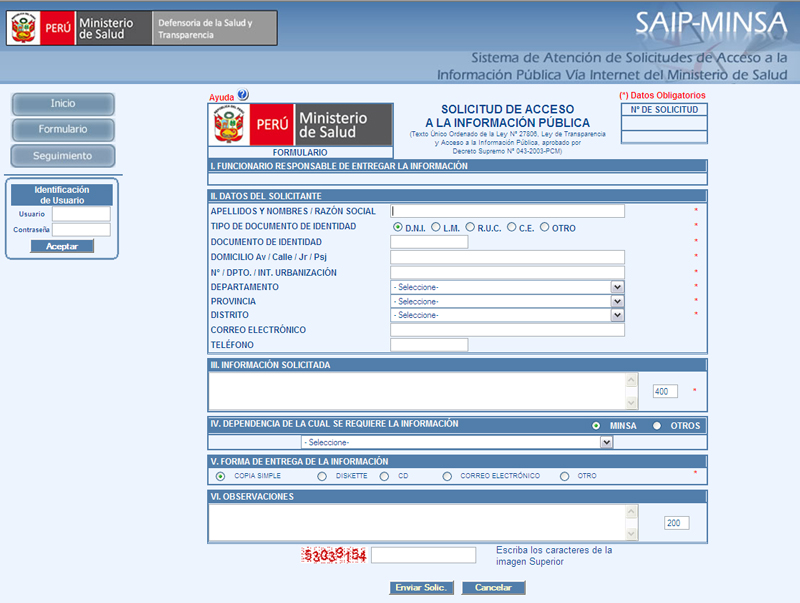Open the Ayuda help question-mark icon
Screen dimensions: 800x603
(x=243, y=94)
